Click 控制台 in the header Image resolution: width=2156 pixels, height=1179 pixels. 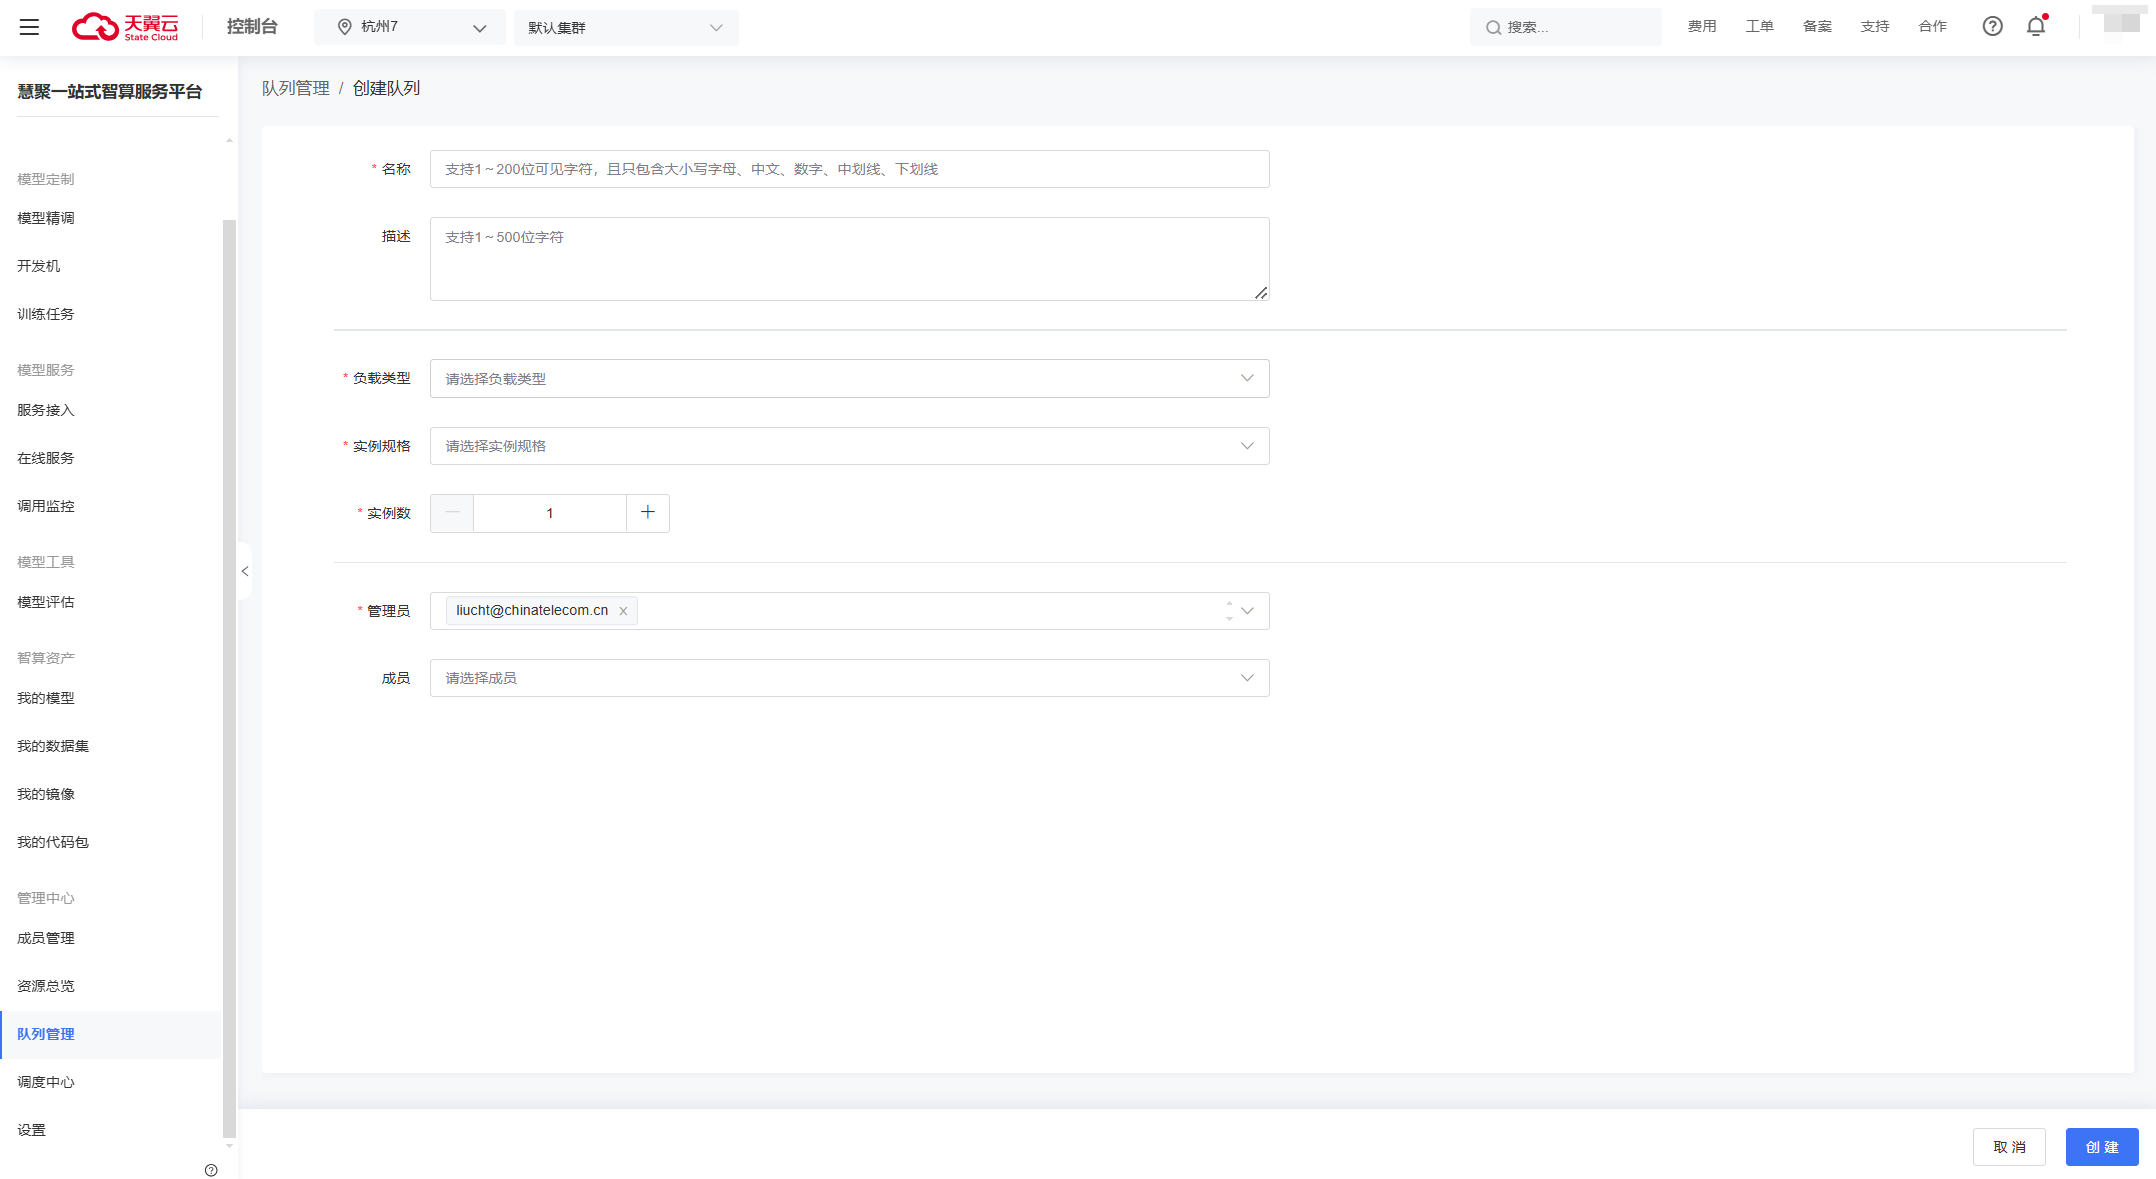[252, 27]
